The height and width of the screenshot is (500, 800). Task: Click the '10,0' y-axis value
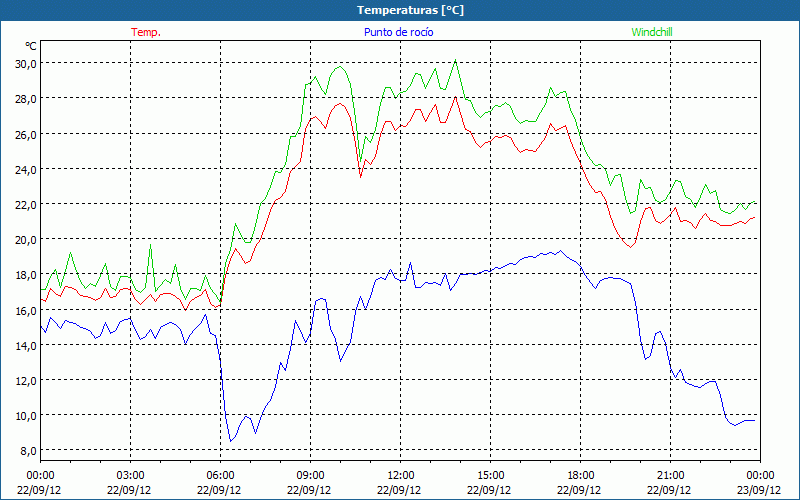26,416
